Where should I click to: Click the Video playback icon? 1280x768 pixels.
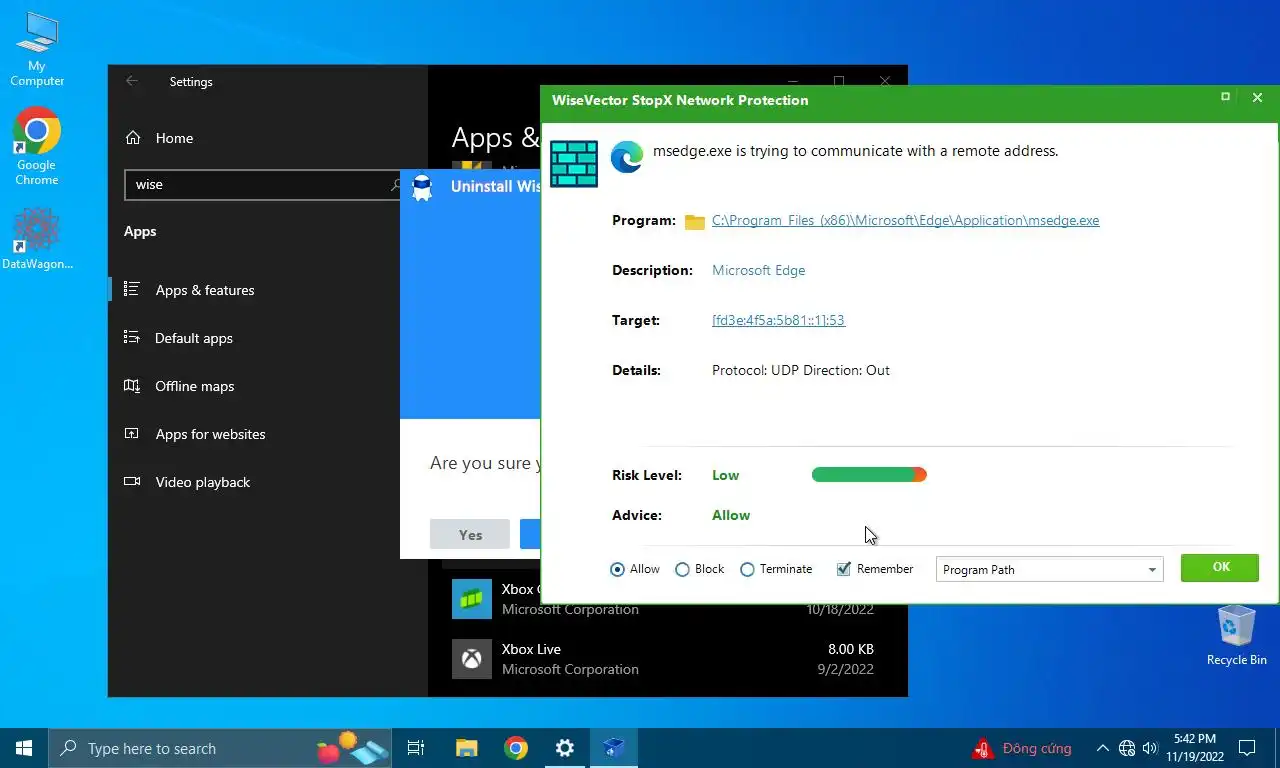[131, 481]
